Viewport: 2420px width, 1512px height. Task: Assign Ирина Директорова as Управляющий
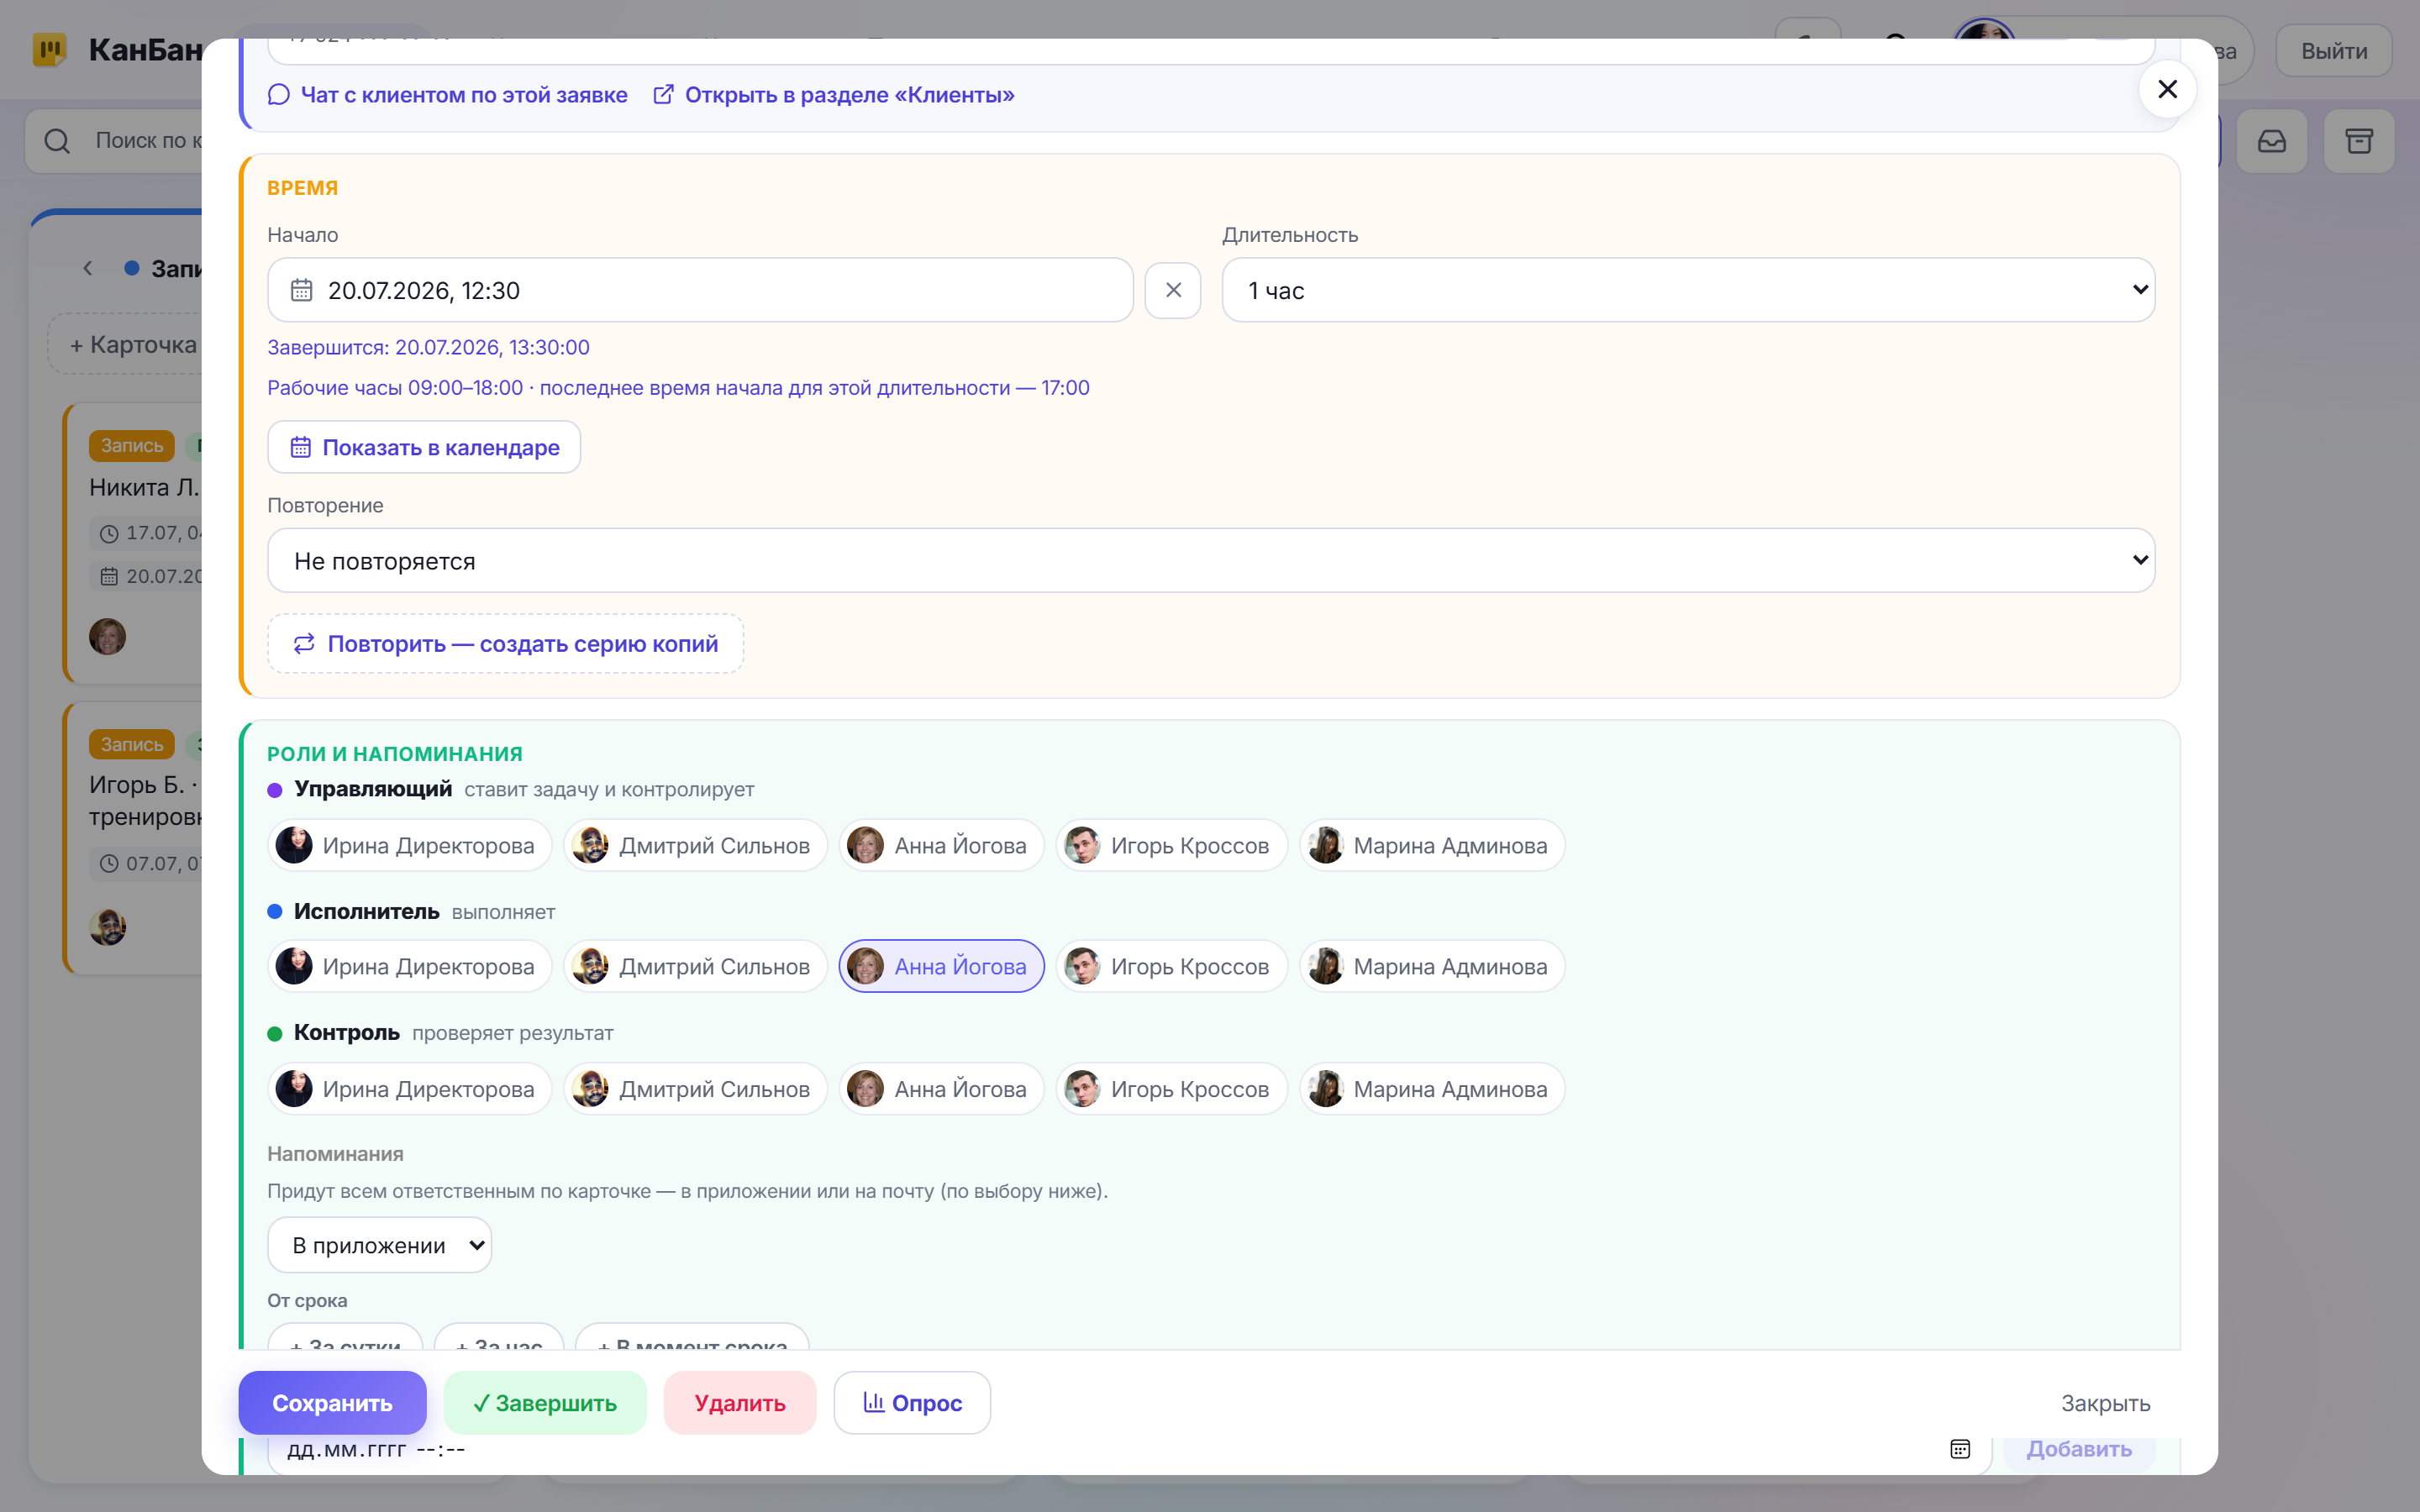click(409, 845)
